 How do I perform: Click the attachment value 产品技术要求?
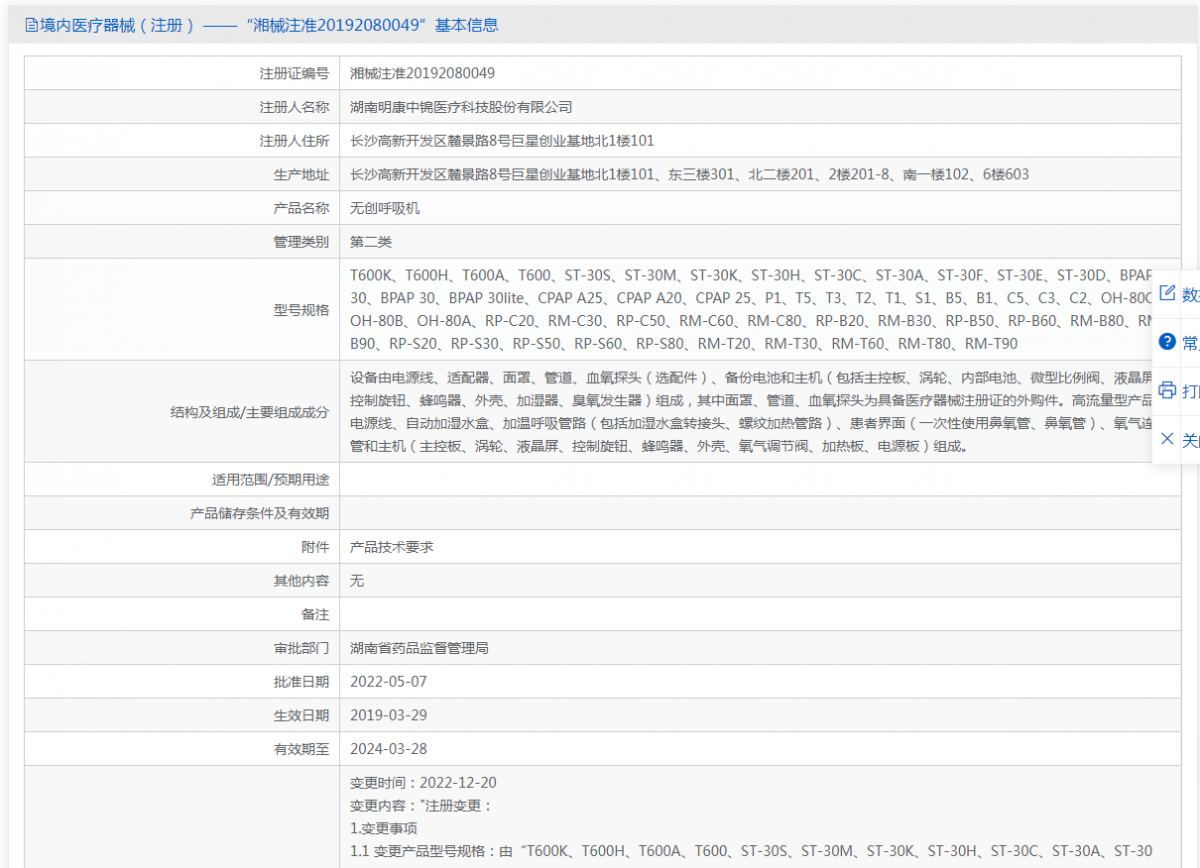[392, 547]
